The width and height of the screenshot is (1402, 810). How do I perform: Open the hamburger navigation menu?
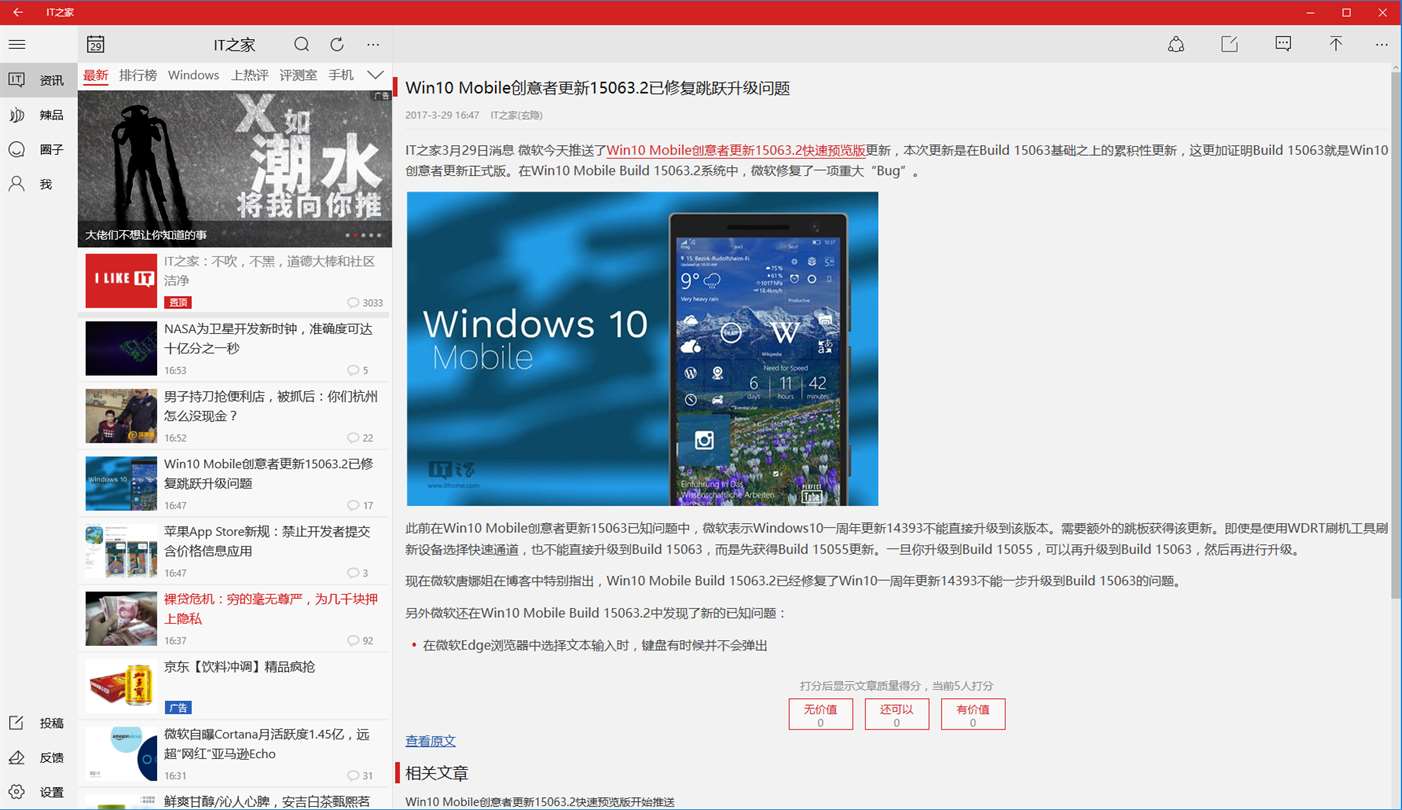point(17,45)
